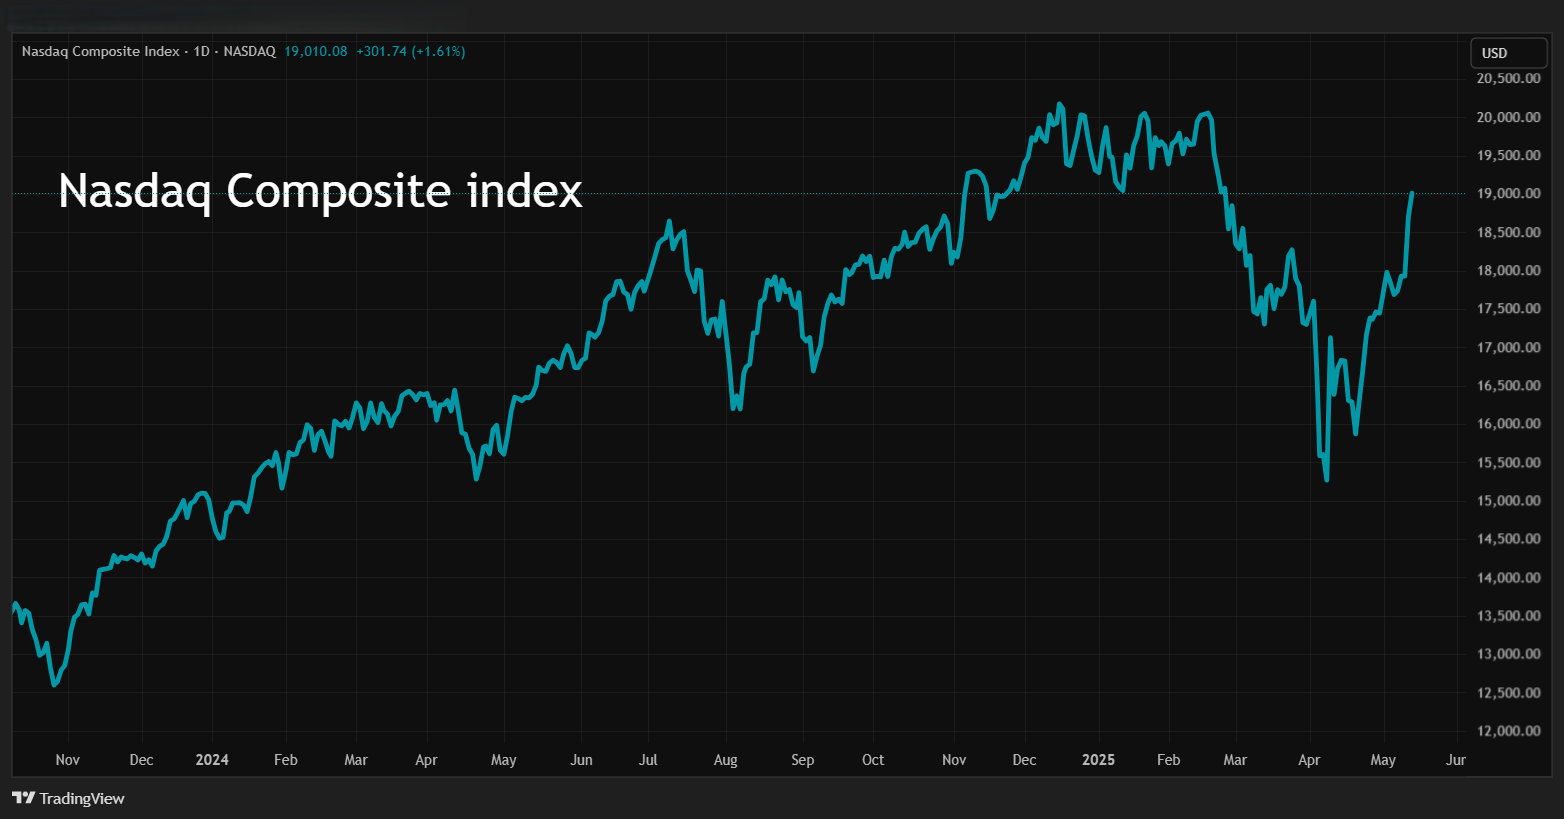Click the TradingView logo icon
The width and height of the screenshot is (1564, 819).
(23, 798)
